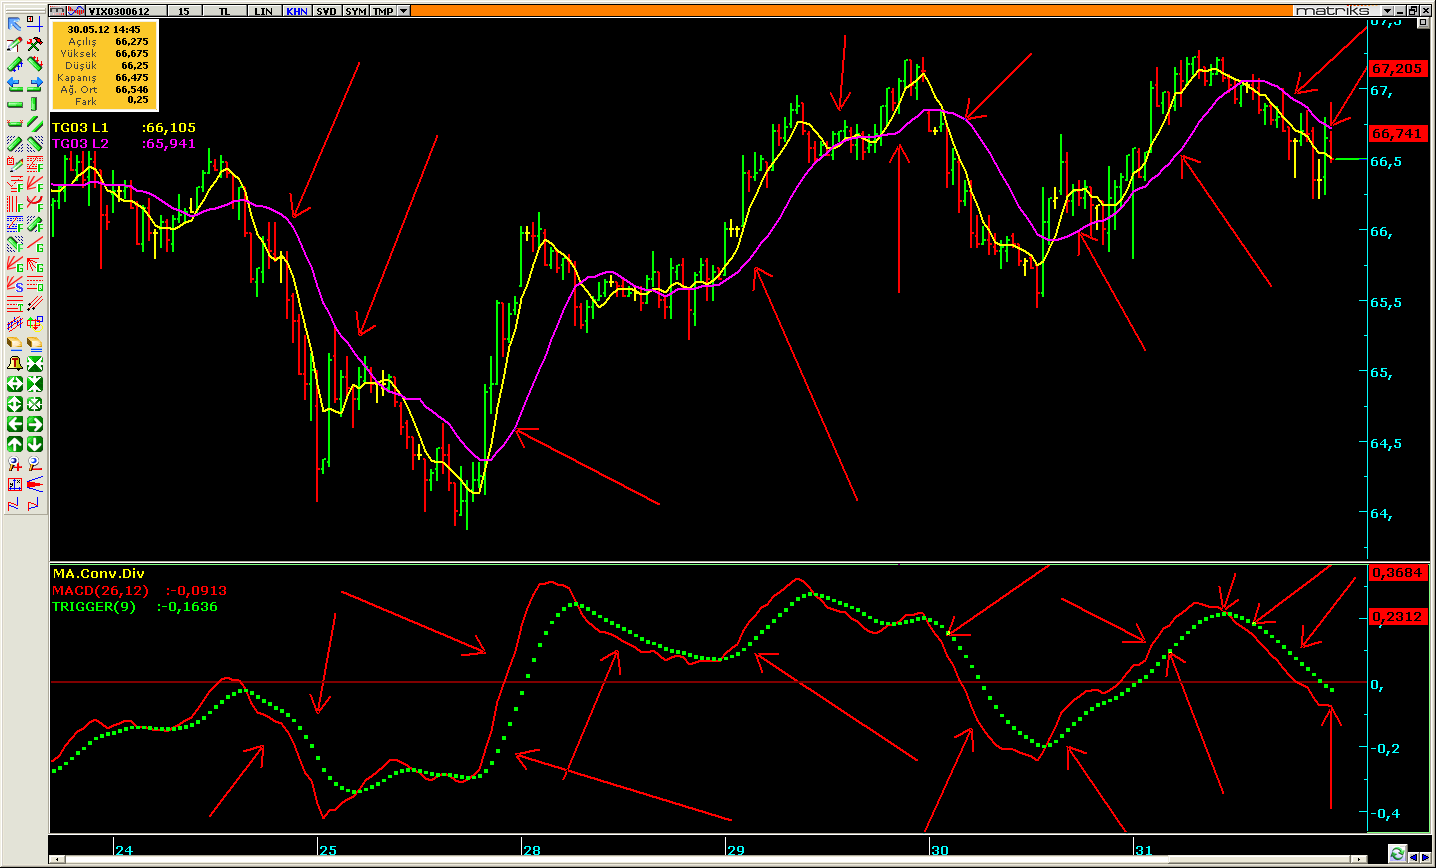Click the red 66,741 price label

[1397, 134]
